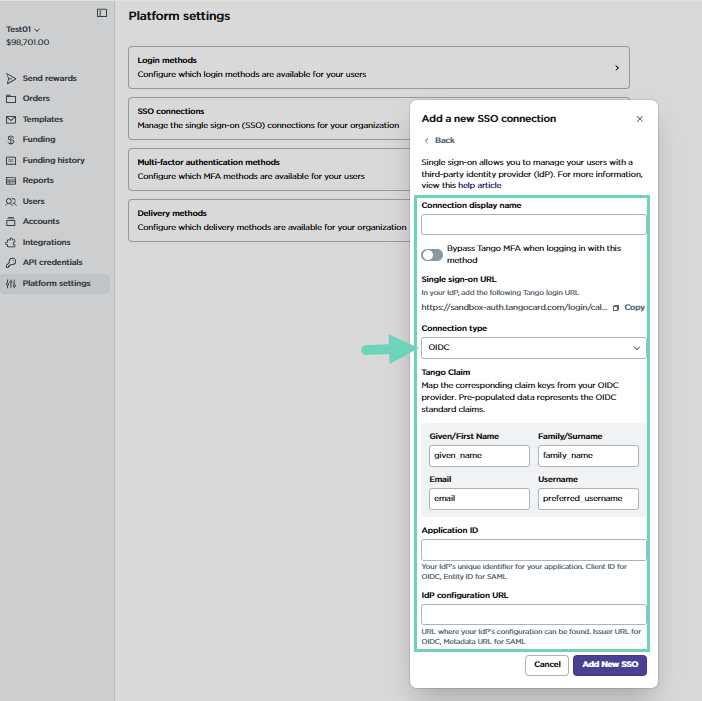Expand the Login methods section
702x701 pixels.
click(379, 67)
